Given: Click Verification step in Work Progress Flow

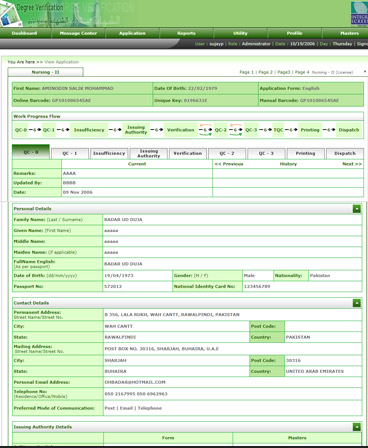Looking at the screenshot, I should click(180, 130).
